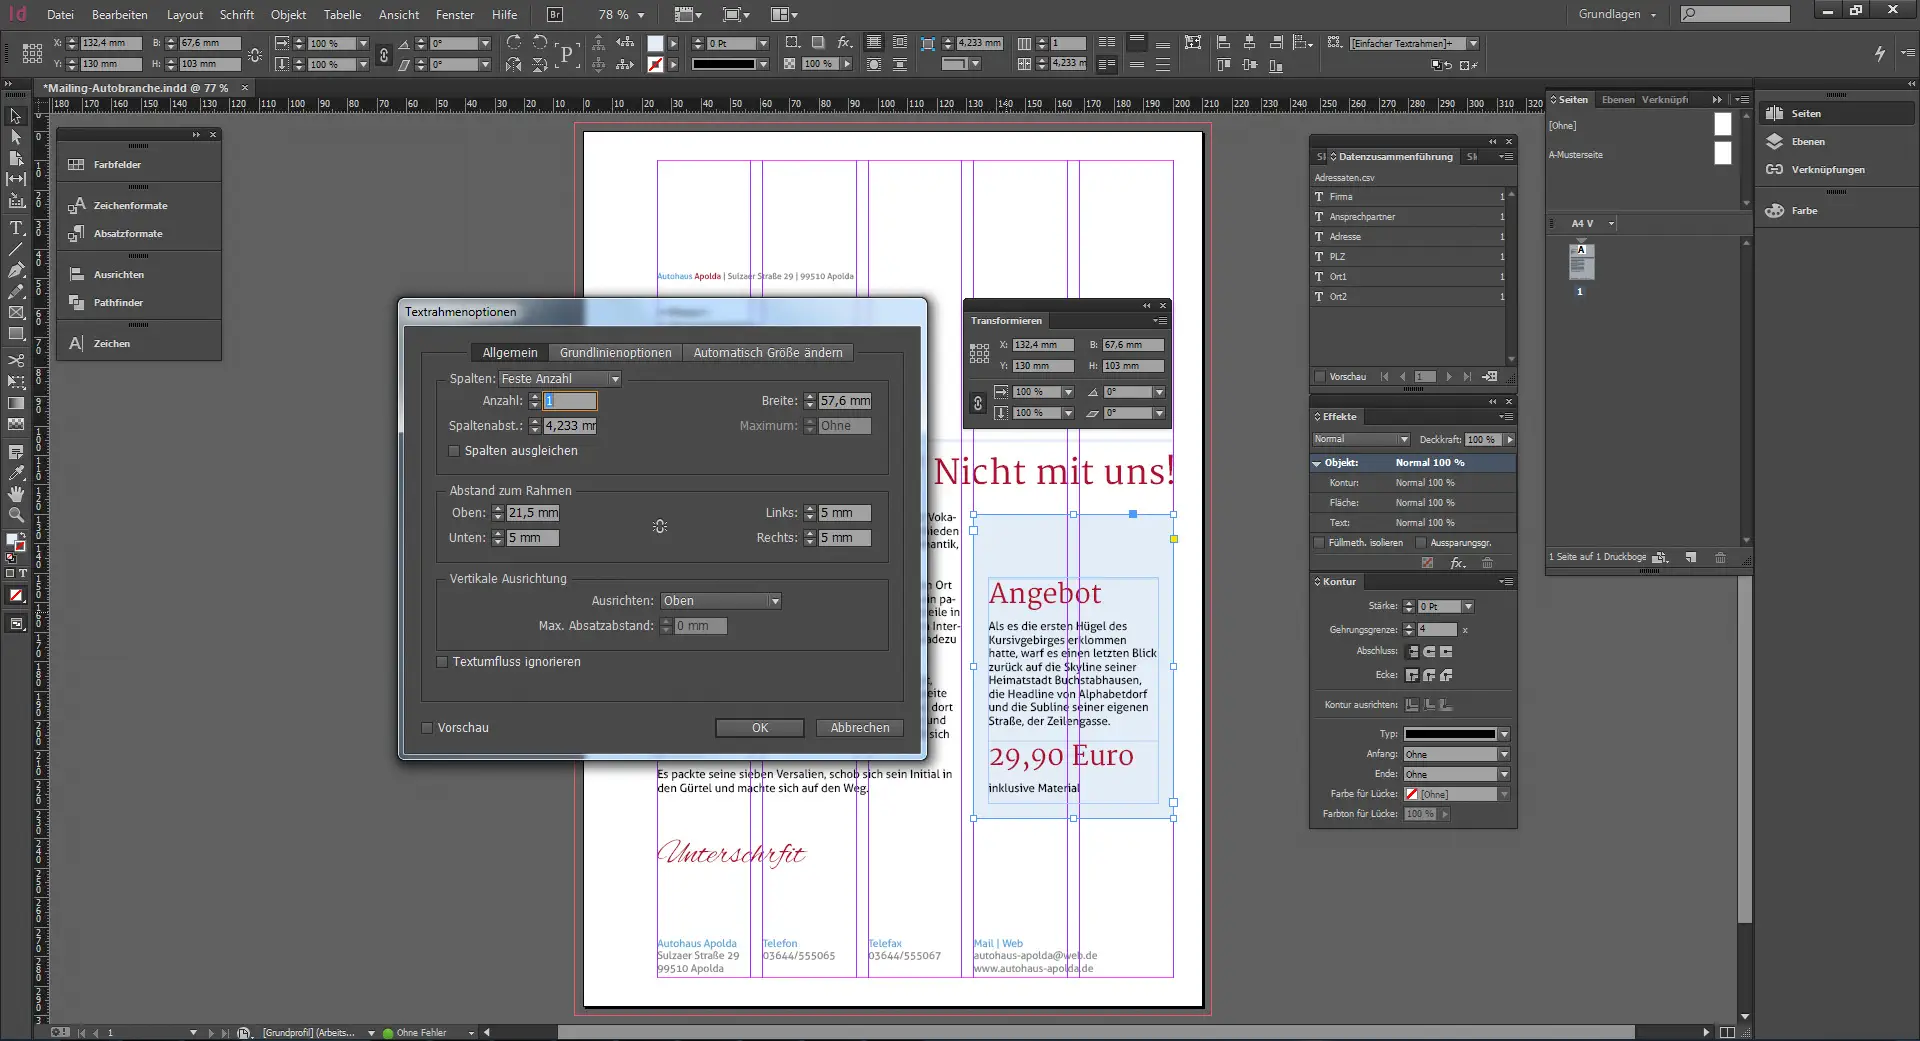This screenshot has height=1041, width=1920.
Task: Open the Farbfelder swatches panel
Action: click(117, 165)
